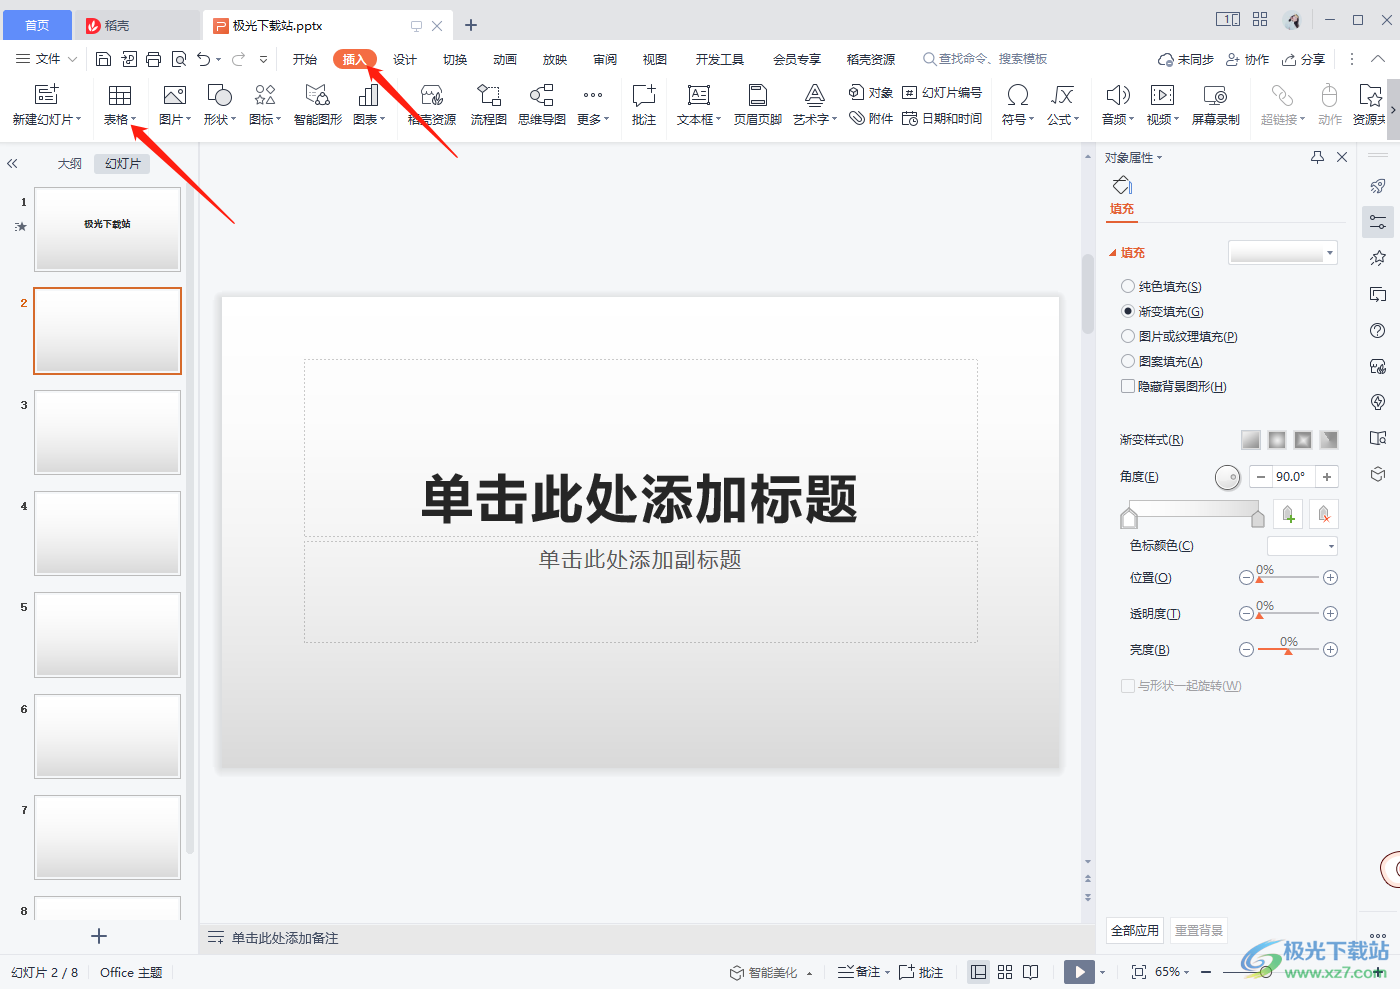Start slideshow with play button
This screenshot has width=1400, height=989.
coord(1079,972)
